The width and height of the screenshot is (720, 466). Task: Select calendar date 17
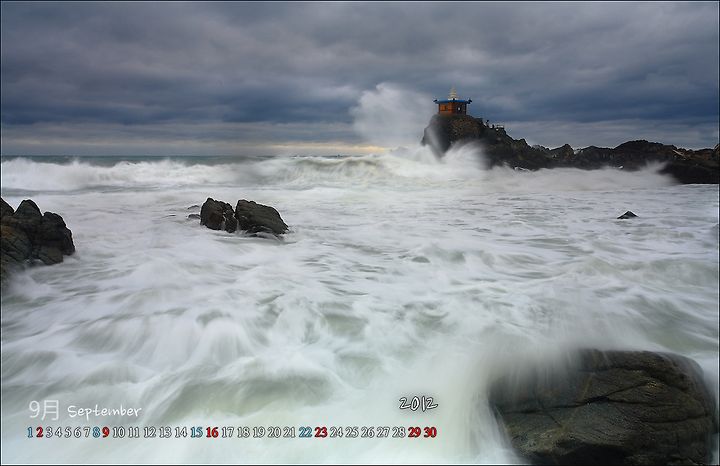pyautogui.click(x=228, y=432)
